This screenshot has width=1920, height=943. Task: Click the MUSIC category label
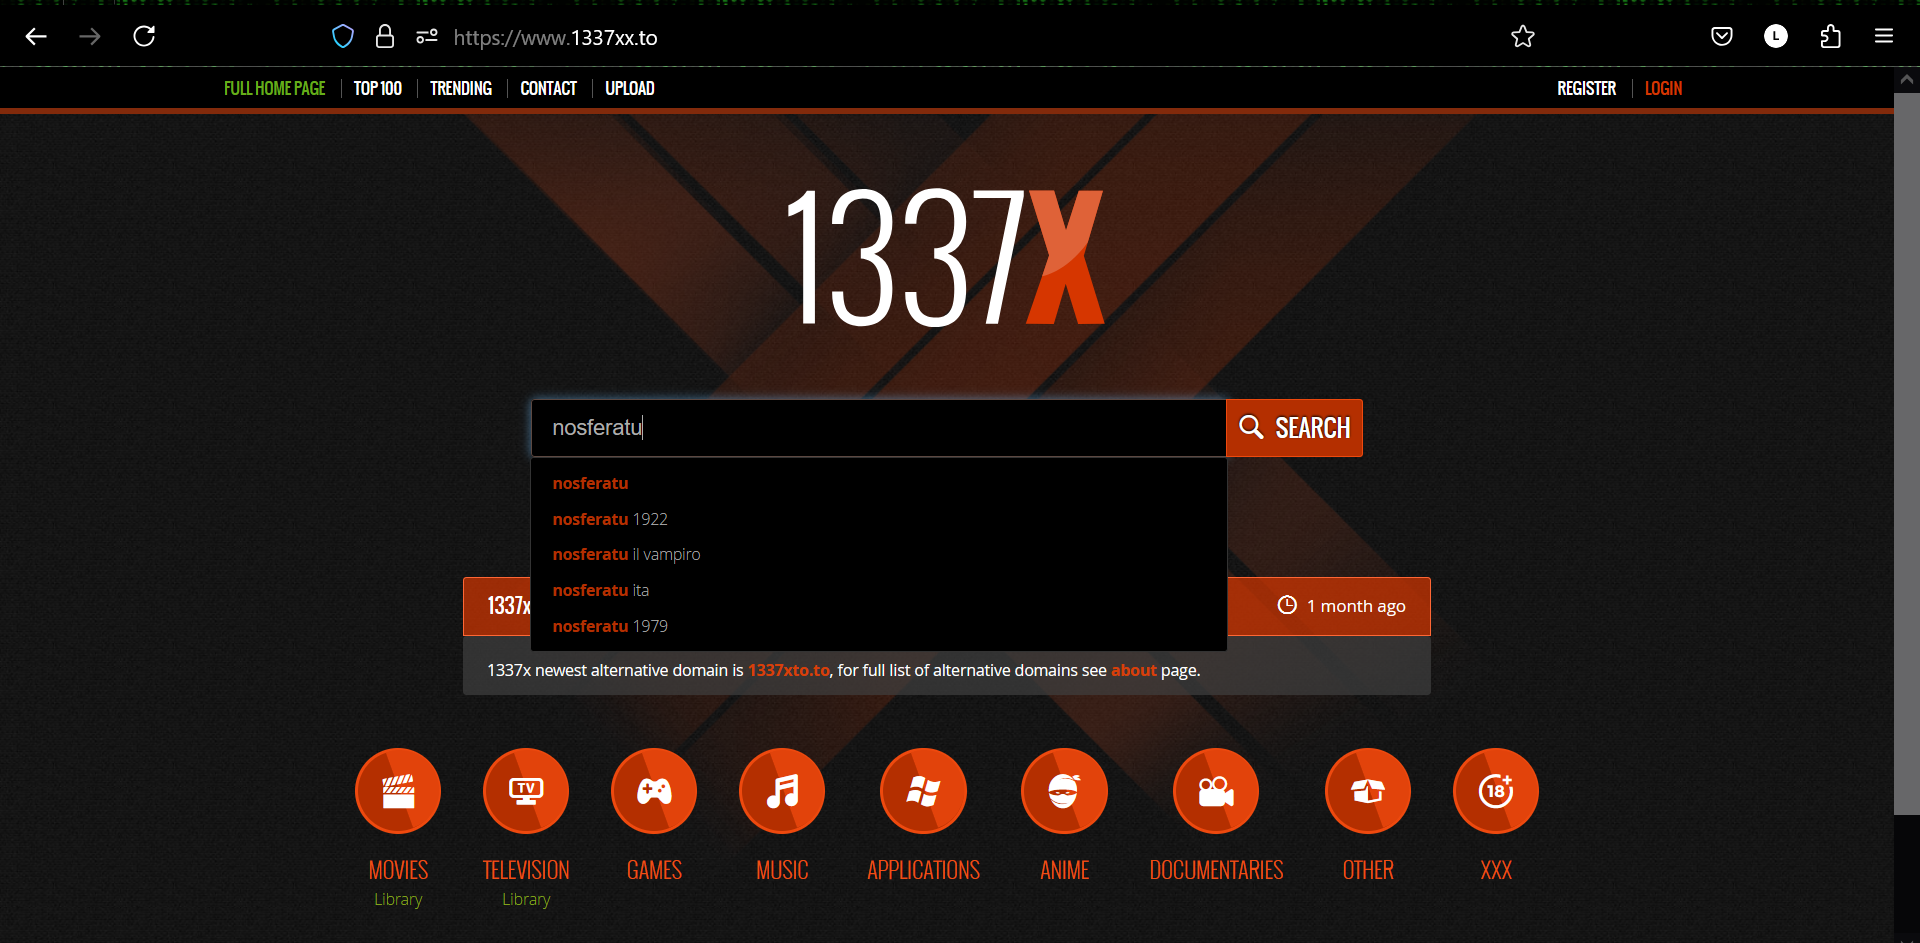click(x=782, y=871)
